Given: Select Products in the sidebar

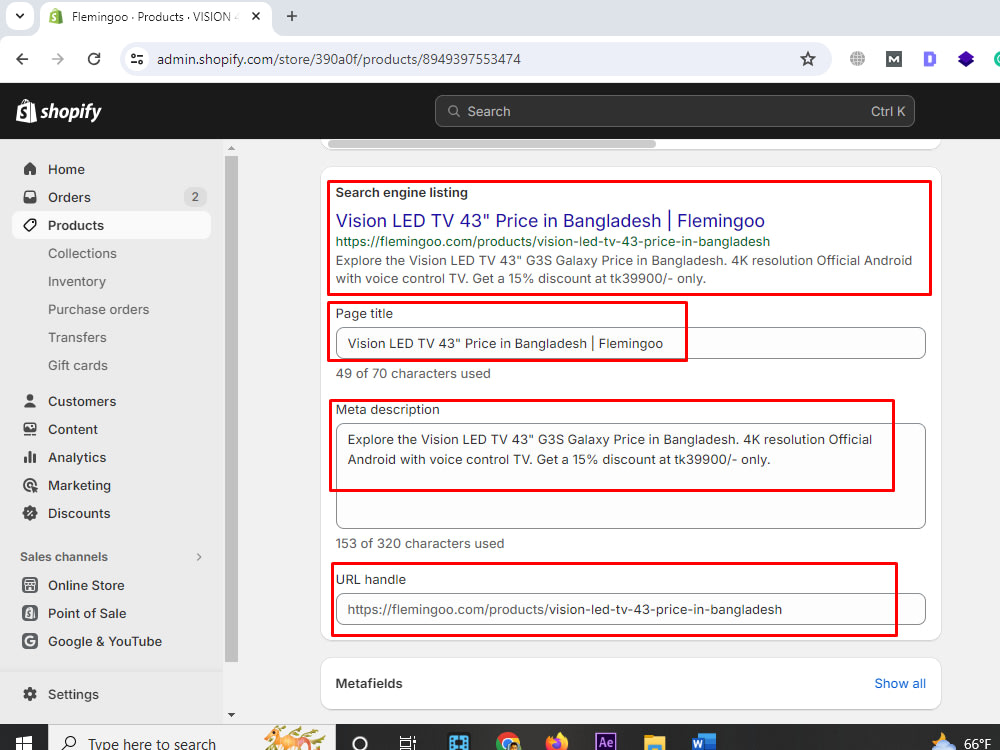Looking at the screenshot, I should point(112,225).
